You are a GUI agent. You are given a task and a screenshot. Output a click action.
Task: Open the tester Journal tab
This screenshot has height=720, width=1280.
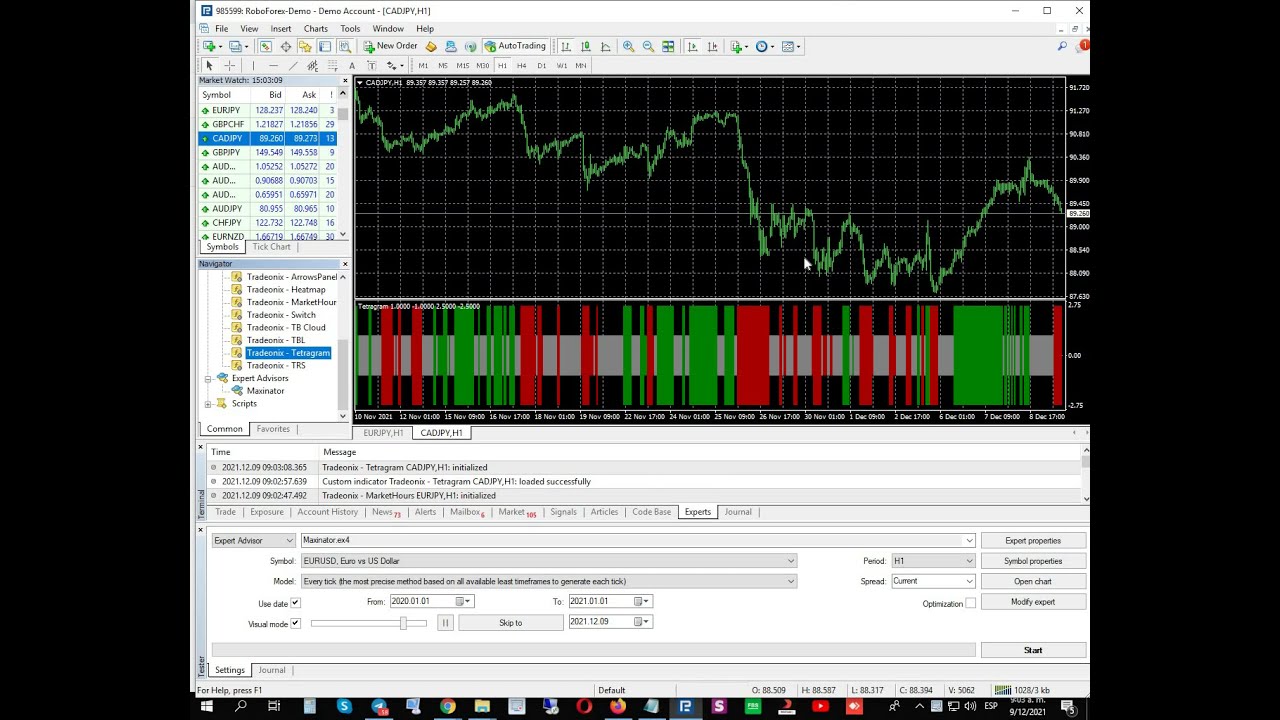[x=272, y=670]
